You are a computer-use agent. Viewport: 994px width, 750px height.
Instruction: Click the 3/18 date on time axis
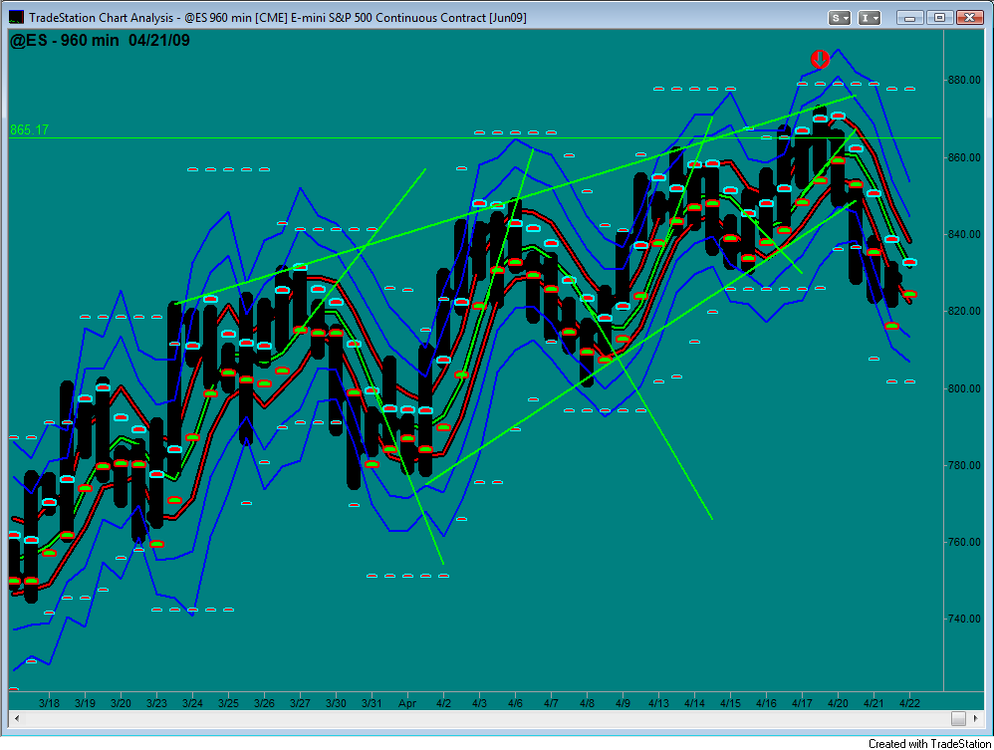pyautogui.click(x=49, y=703)
